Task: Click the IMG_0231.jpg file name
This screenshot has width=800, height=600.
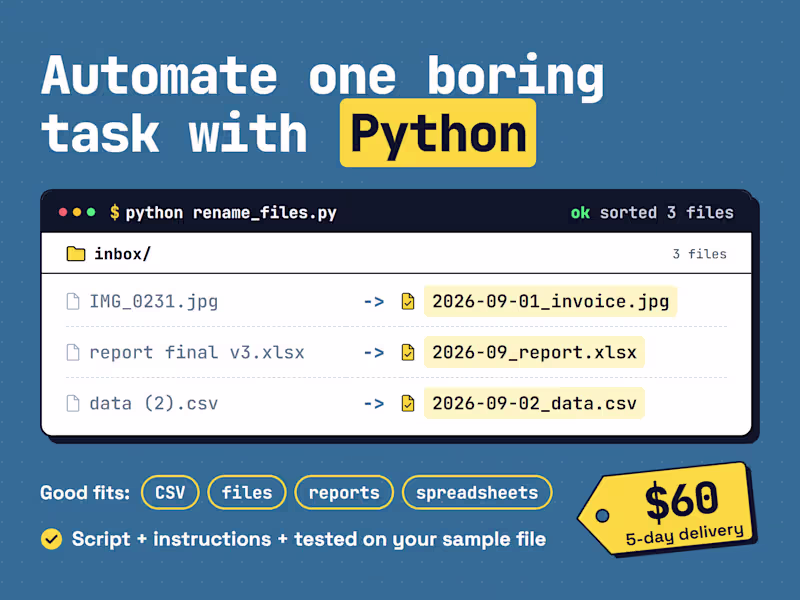Action: pyautogui.click(x=154, y=302)
